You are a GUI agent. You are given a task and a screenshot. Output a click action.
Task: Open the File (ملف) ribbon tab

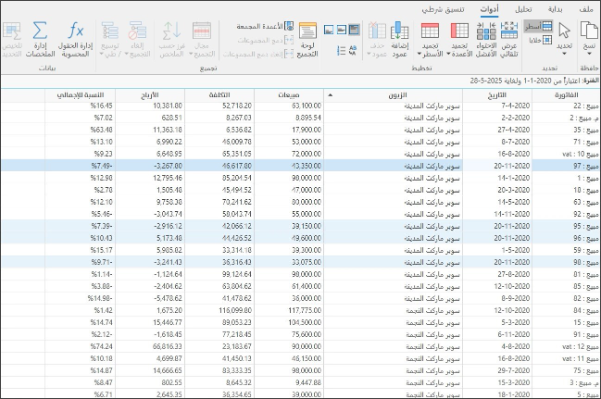coord(586,9)
